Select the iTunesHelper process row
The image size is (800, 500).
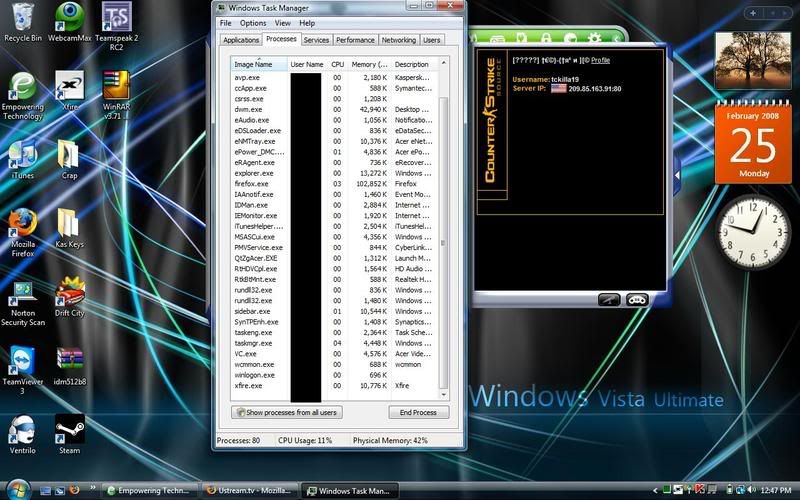point(334,226)
